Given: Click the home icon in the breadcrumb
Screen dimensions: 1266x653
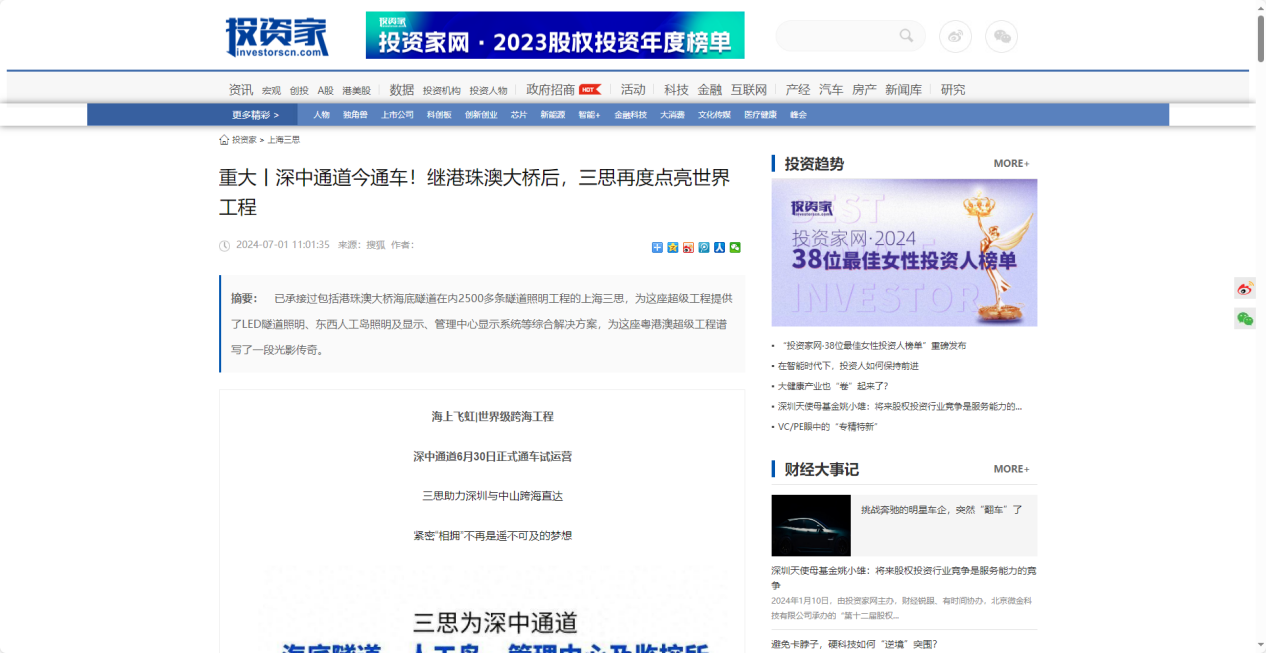Looking at the screenshot, I should pos(225,140).
